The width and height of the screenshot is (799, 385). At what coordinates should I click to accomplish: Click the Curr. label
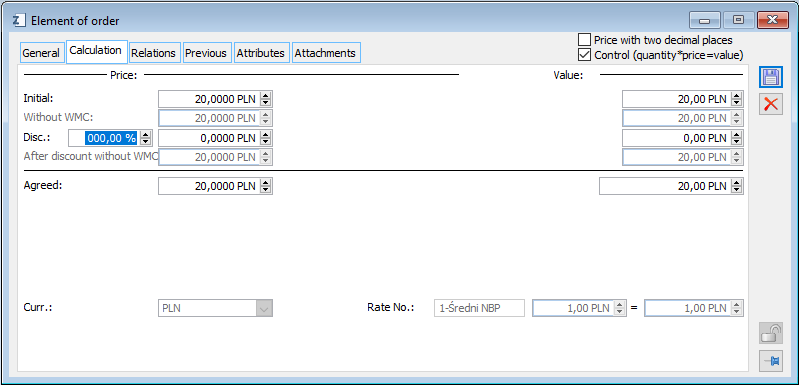(38, 308)
